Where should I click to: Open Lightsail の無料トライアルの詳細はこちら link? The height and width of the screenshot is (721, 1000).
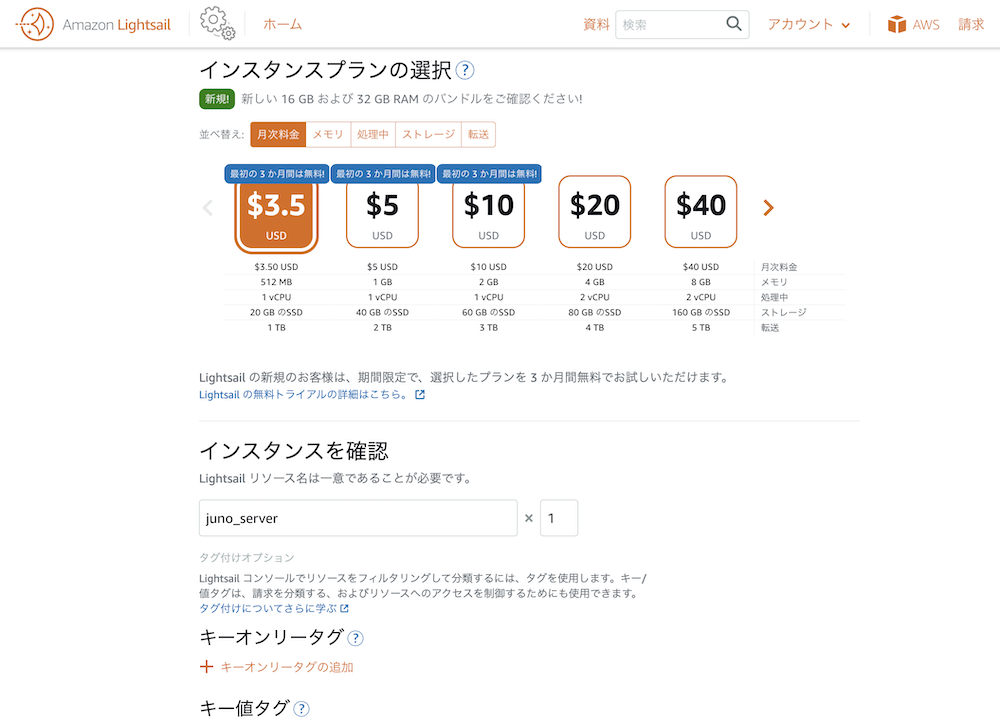coord(312,395)
